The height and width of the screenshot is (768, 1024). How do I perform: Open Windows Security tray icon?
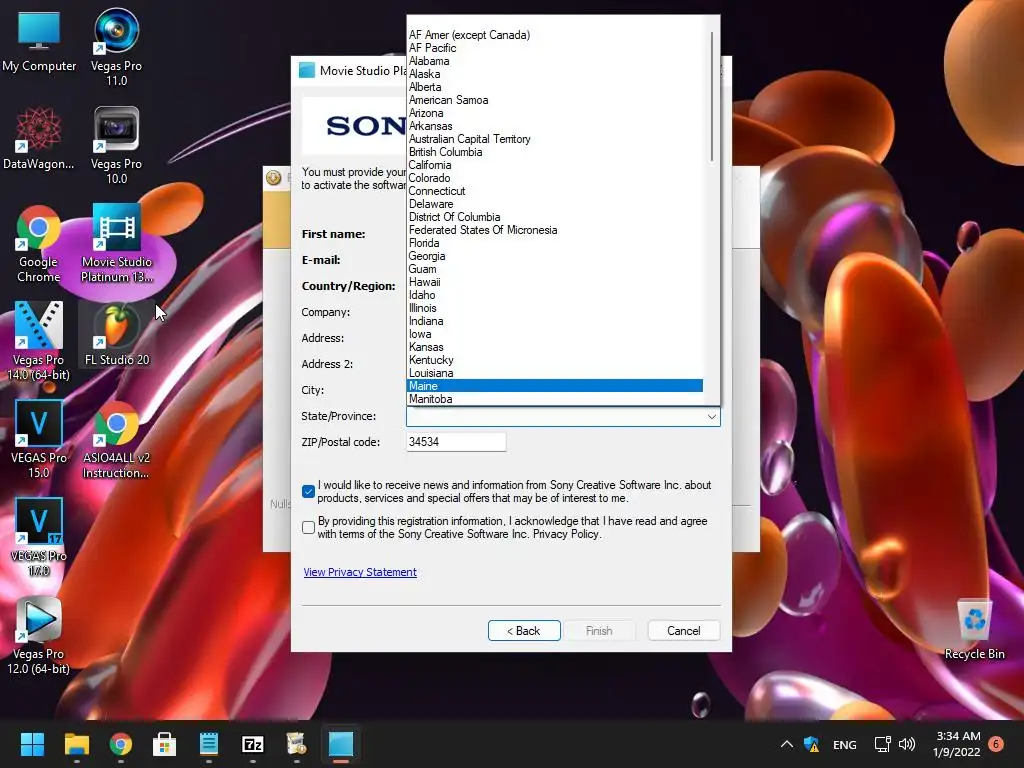click(812, 744)
